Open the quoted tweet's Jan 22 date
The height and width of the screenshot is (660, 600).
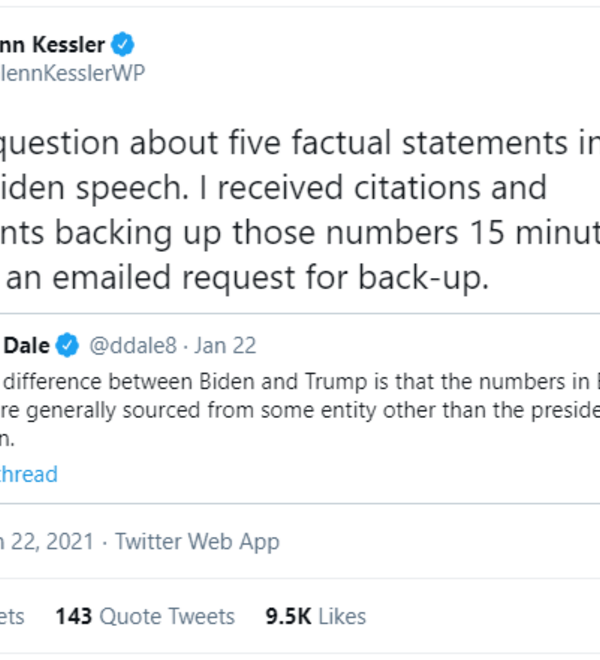(225, 346)
